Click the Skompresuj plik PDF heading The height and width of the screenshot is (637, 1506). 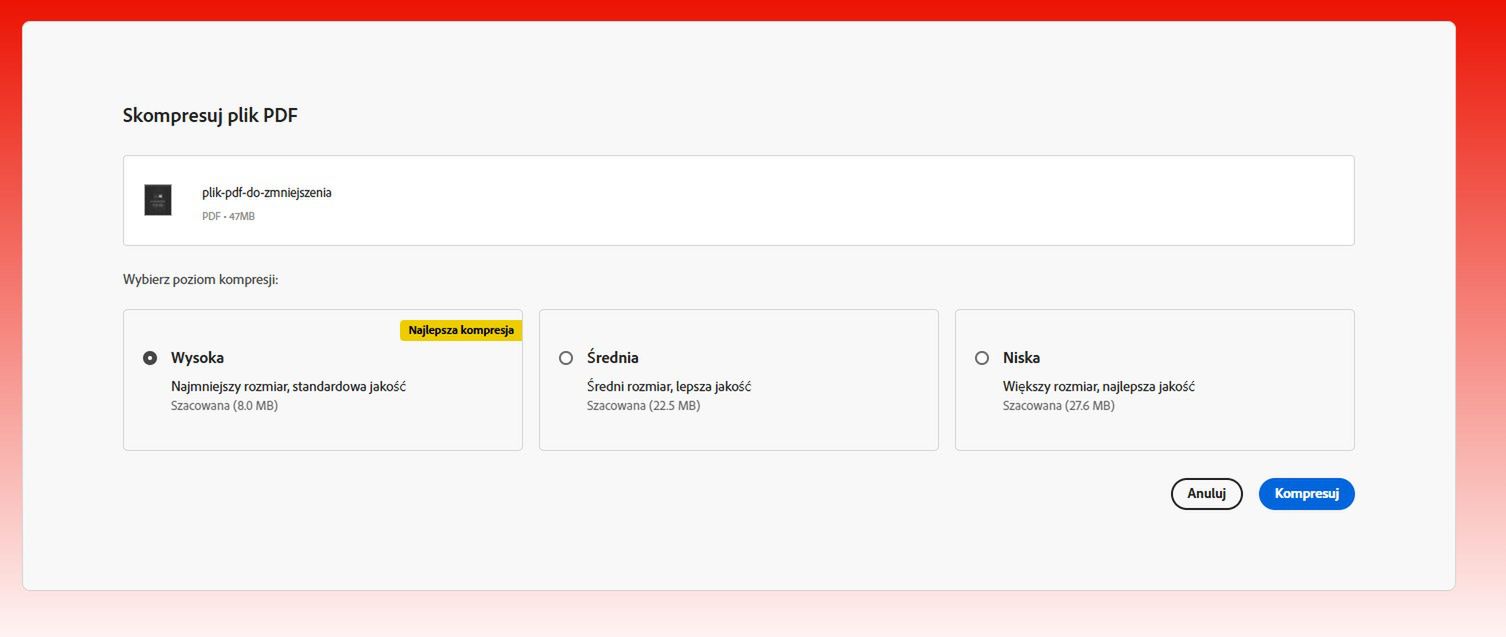pyautogui.click(x=208, y=115)
